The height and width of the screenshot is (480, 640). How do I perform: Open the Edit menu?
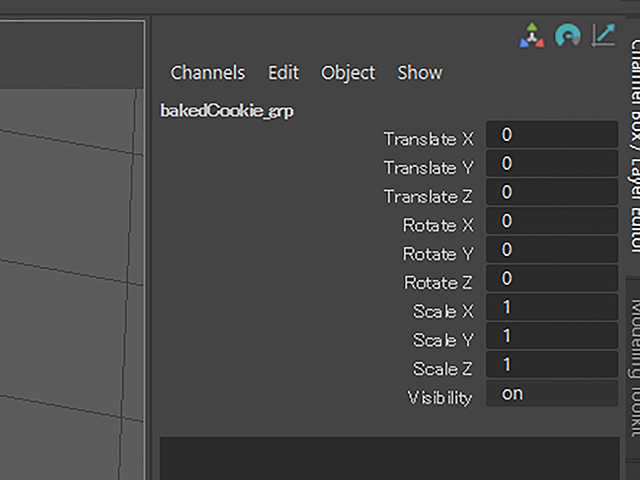(x=283, y=73)
